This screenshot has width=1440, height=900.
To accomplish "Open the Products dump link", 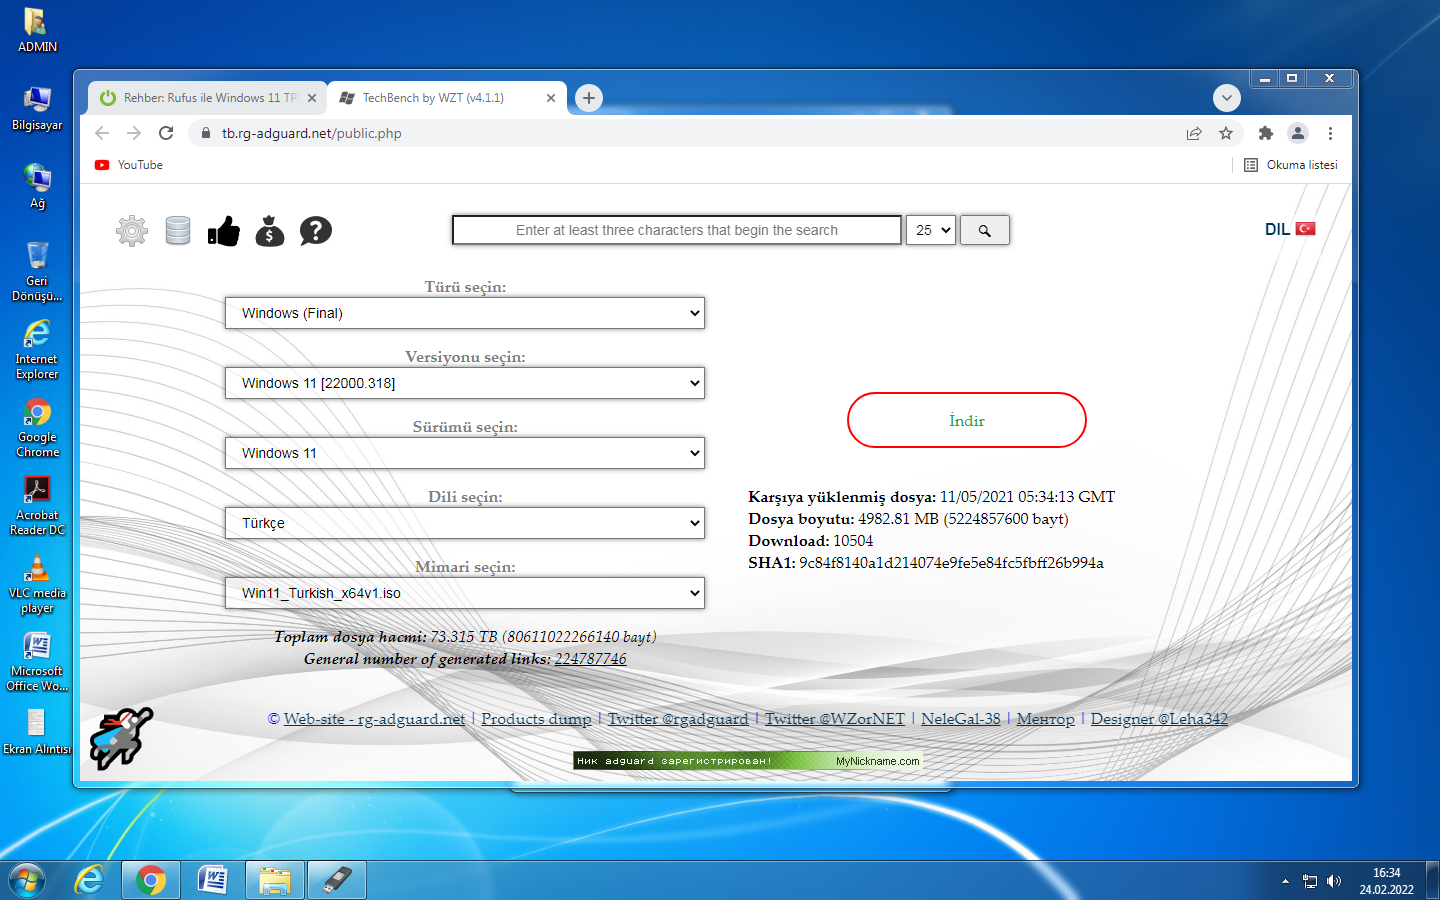I will (536, 719).
